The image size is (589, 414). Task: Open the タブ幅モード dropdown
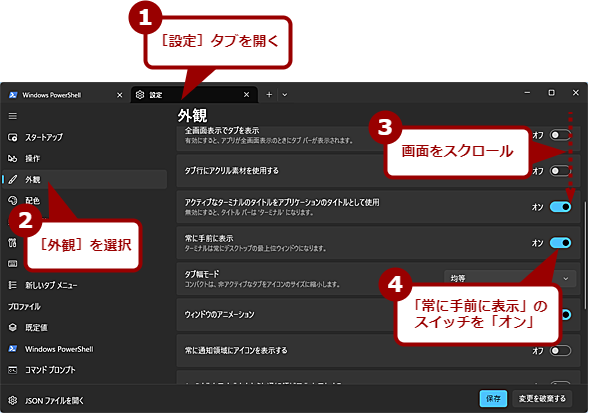pyautogui.click(x=510, y=278)
